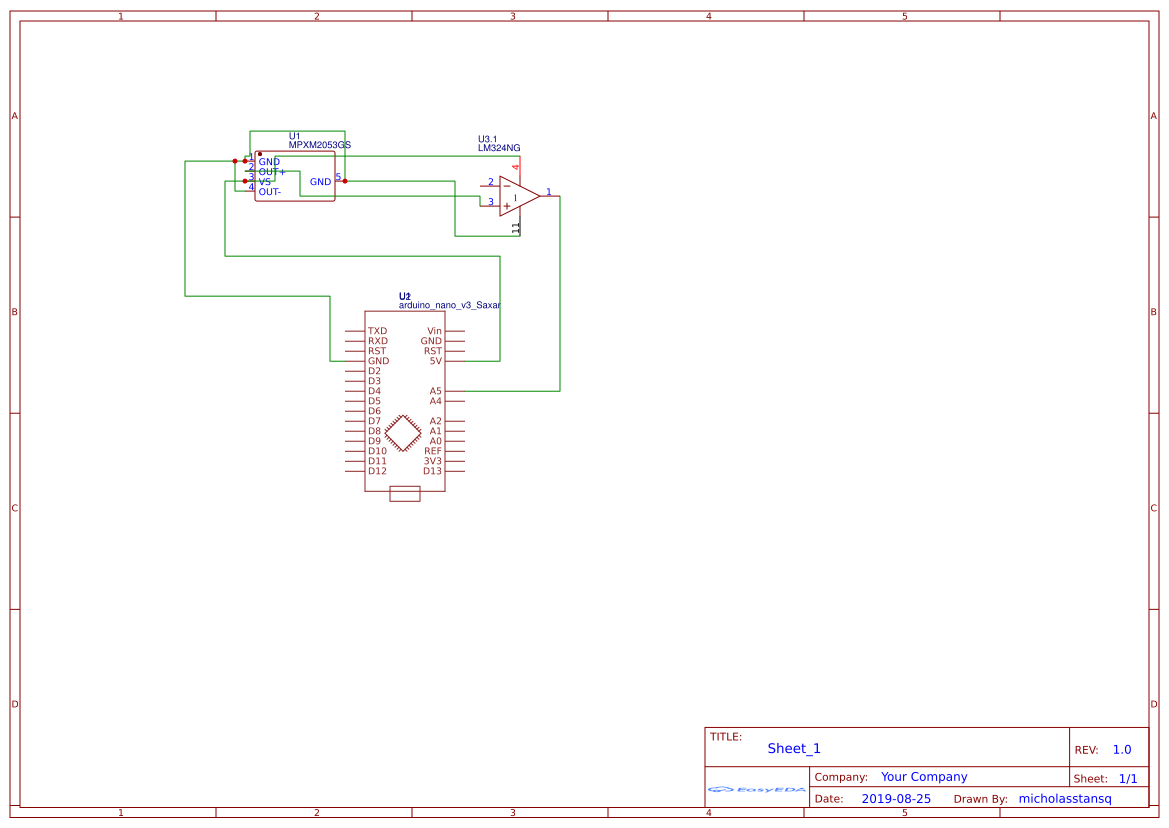
Task: Click the REV 1.0 value
Action: [x=1120, y=748]
